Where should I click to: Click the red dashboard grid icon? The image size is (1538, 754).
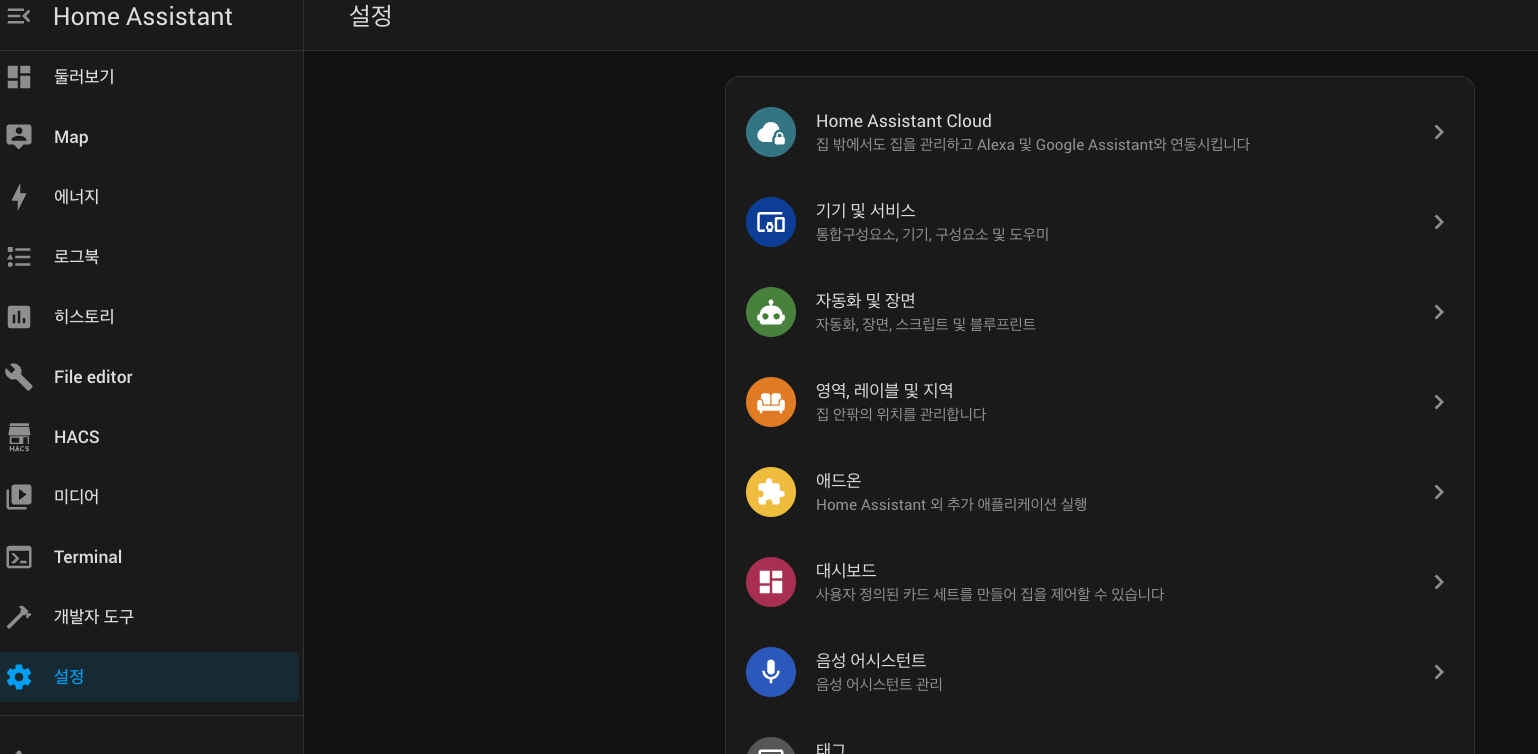[770, 582]
